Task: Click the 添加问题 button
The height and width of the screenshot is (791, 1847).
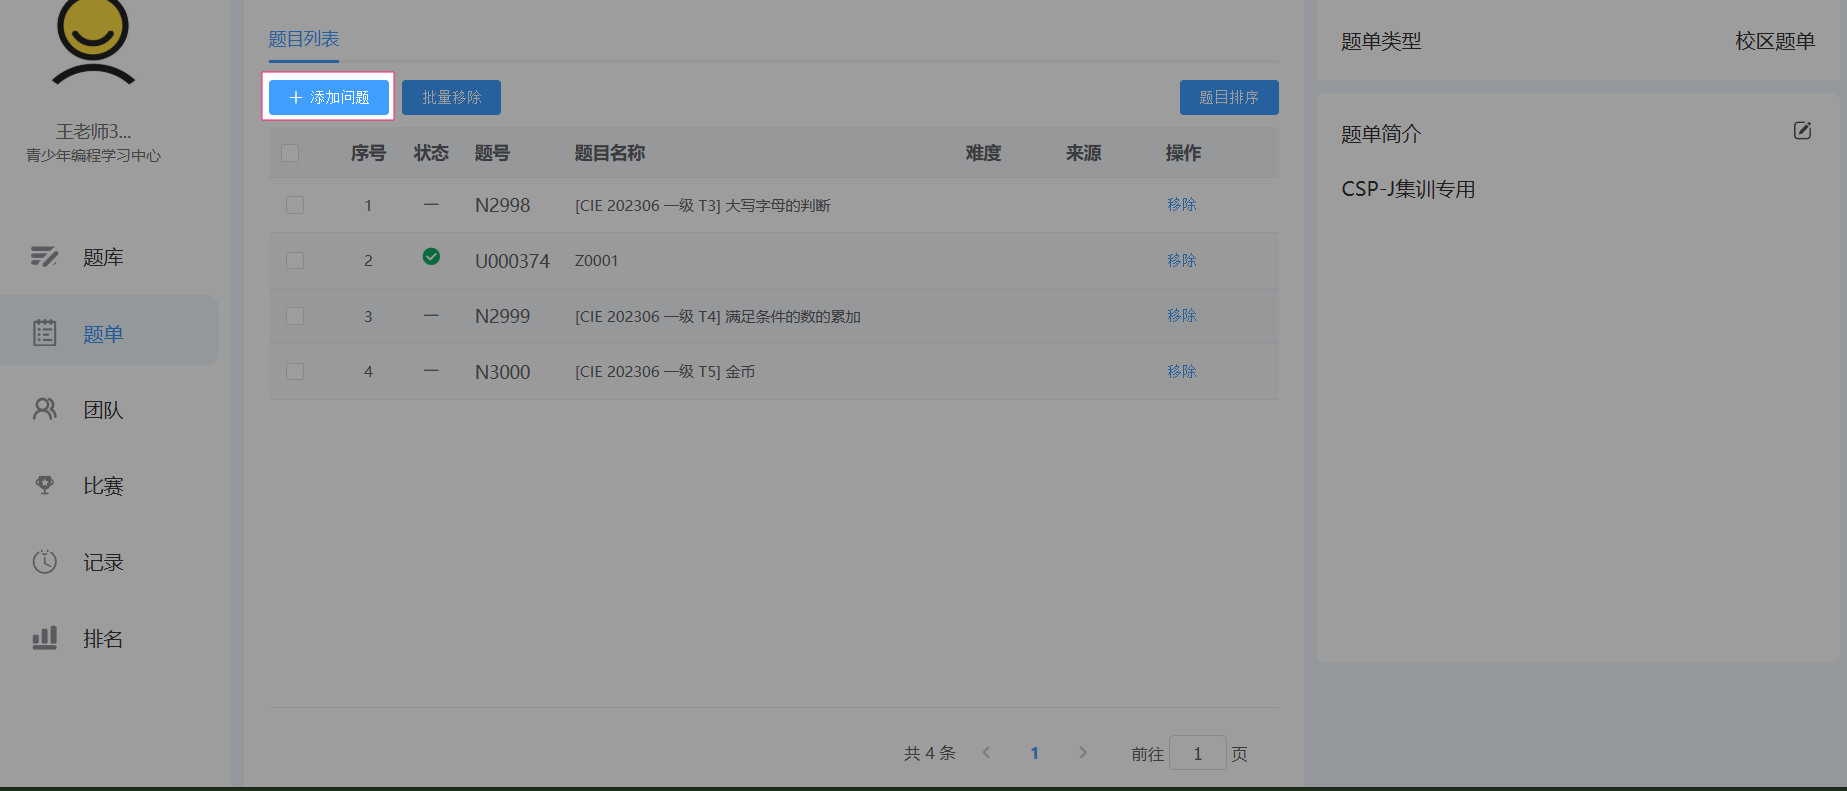Action: (329, 97)
